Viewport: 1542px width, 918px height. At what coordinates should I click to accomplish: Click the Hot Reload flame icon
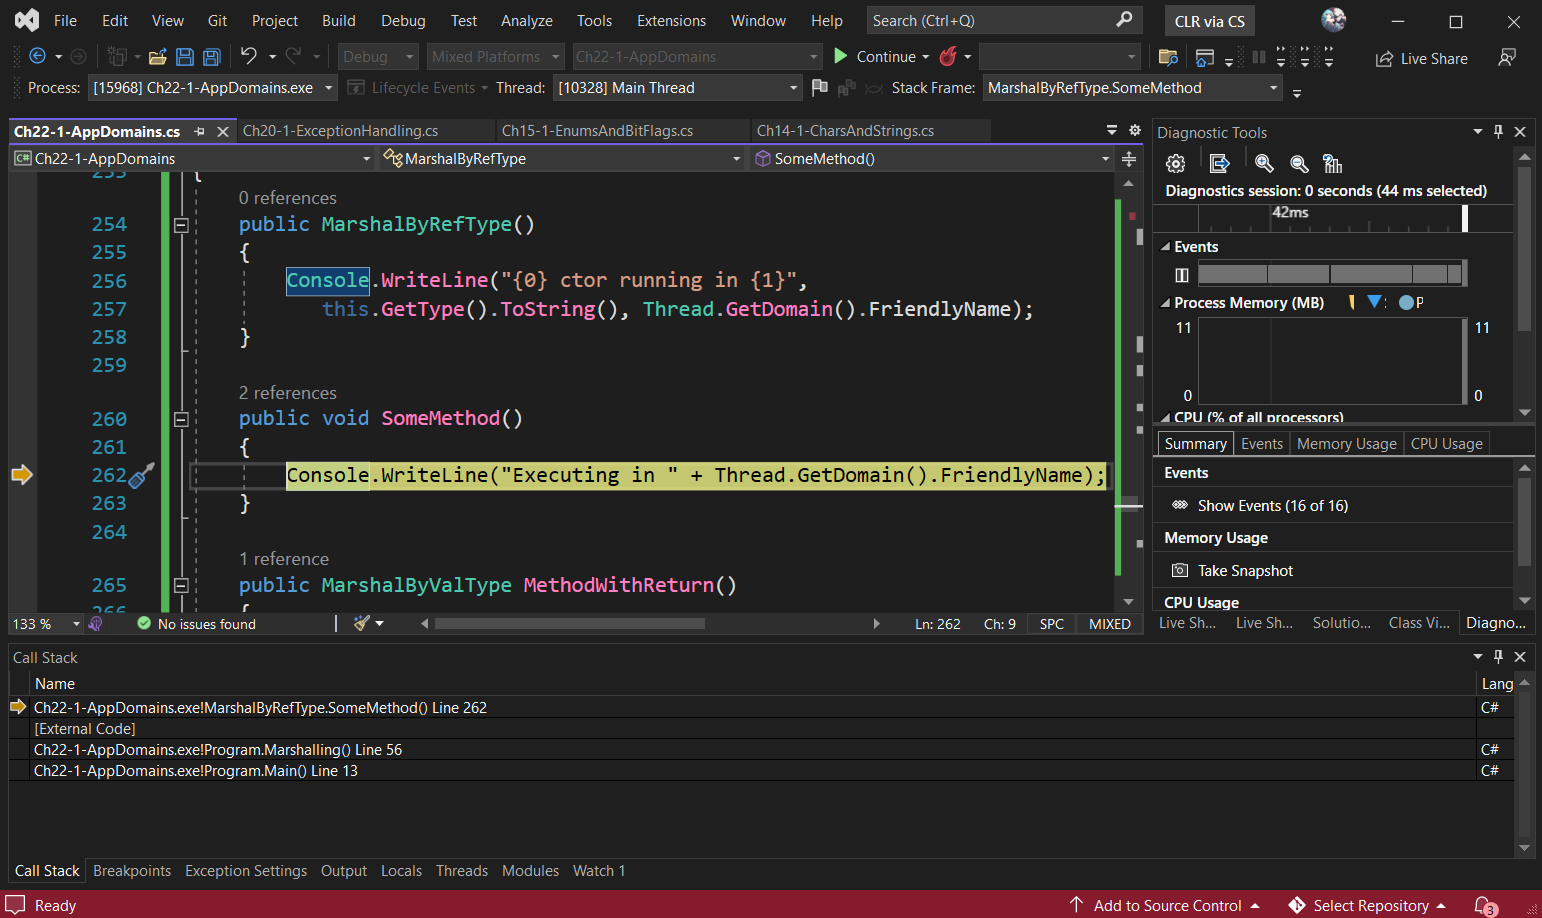(x=948, y=57)
